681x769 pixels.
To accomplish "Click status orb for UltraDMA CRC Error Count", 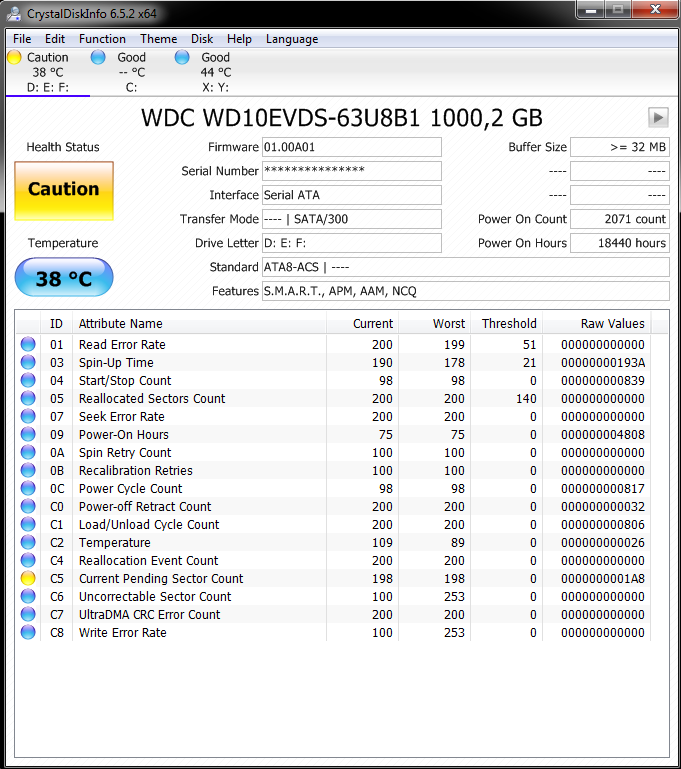I will tap(28, 614).
